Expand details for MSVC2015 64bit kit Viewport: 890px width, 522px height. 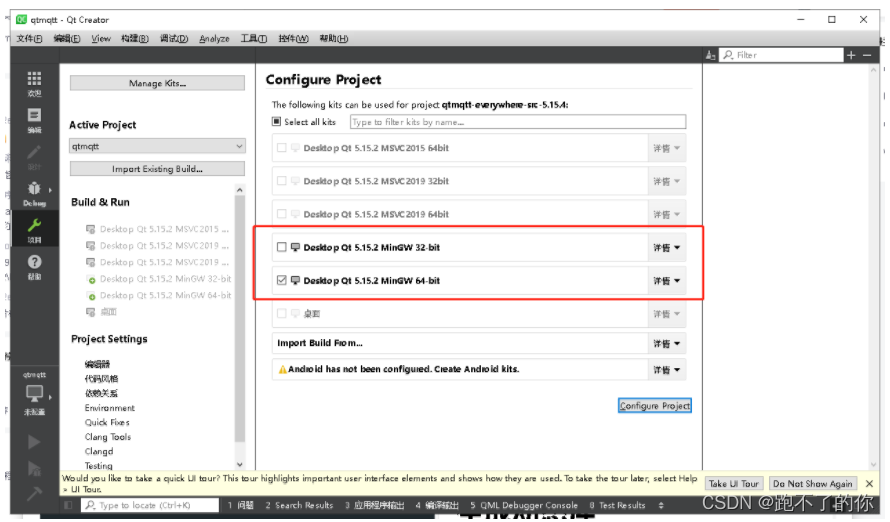click(x=666, y=148)
